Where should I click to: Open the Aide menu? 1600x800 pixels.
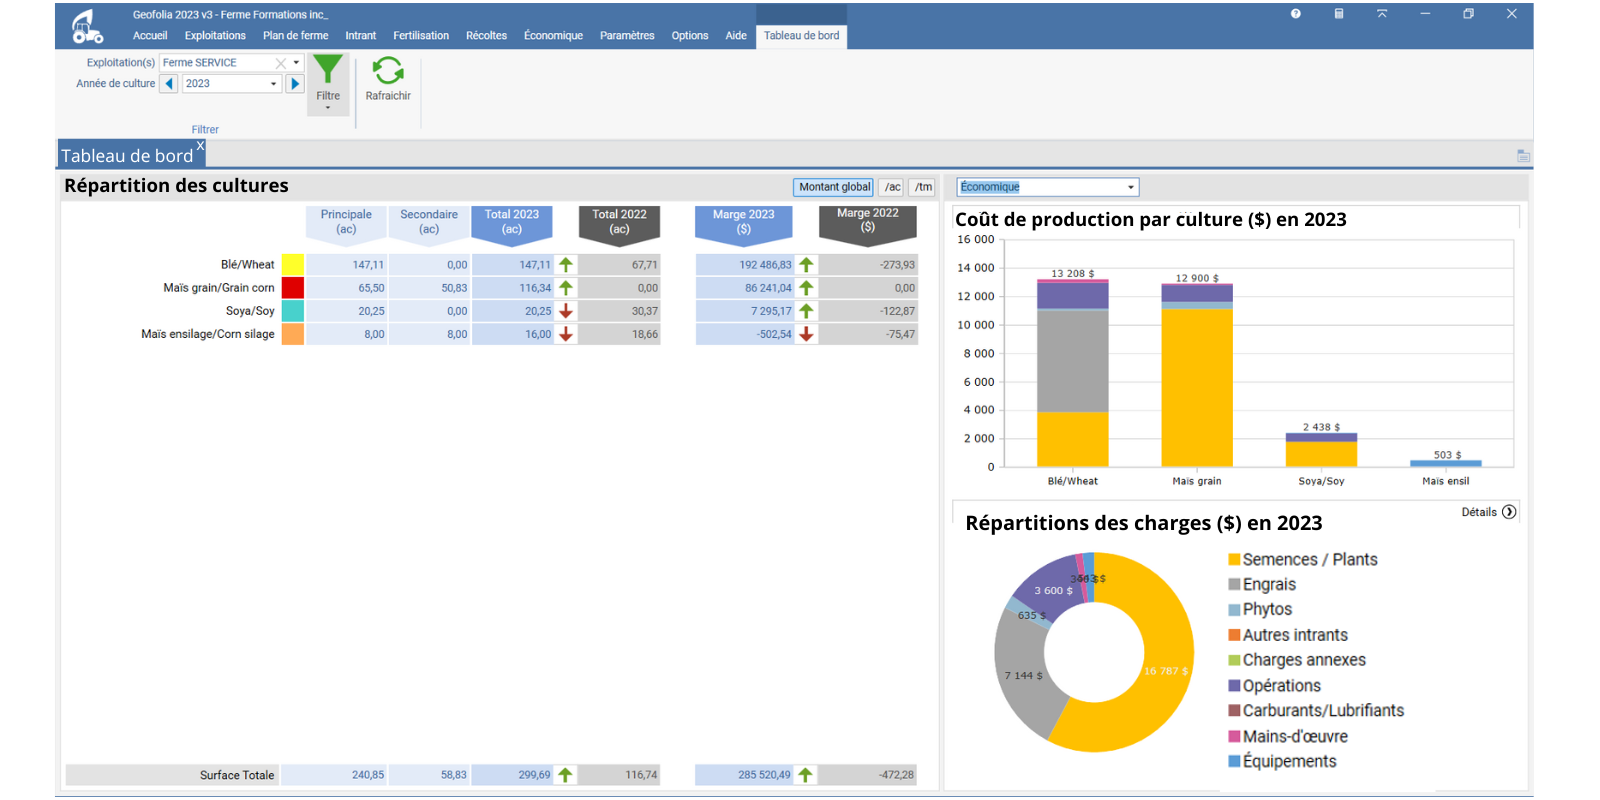[x=736, y=36]
